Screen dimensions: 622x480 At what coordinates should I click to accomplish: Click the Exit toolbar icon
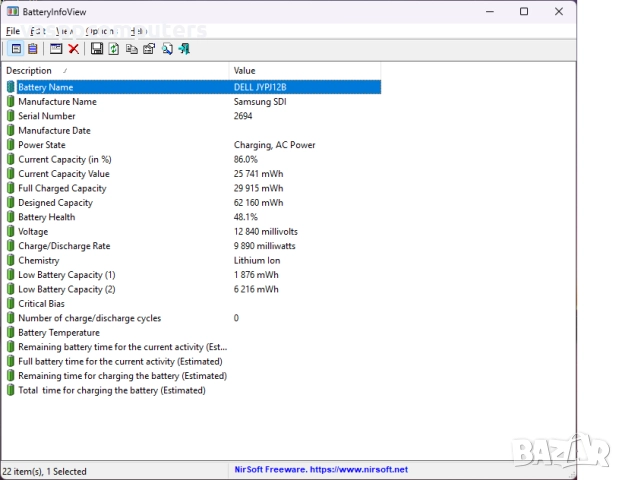(x=184, y=49)
